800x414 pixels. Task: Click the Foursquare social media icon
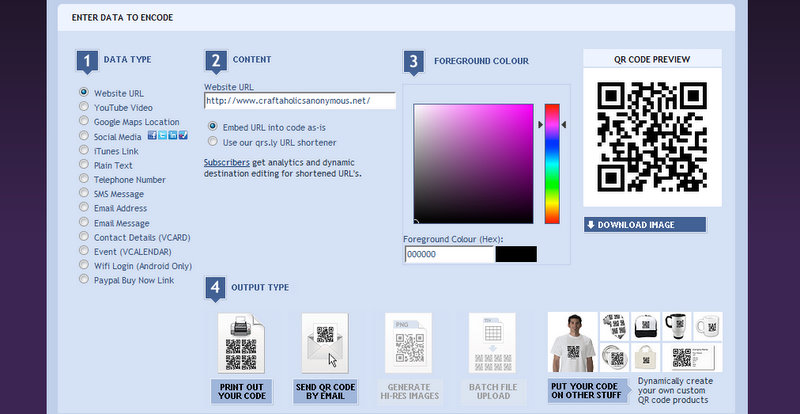pos(183,135)
